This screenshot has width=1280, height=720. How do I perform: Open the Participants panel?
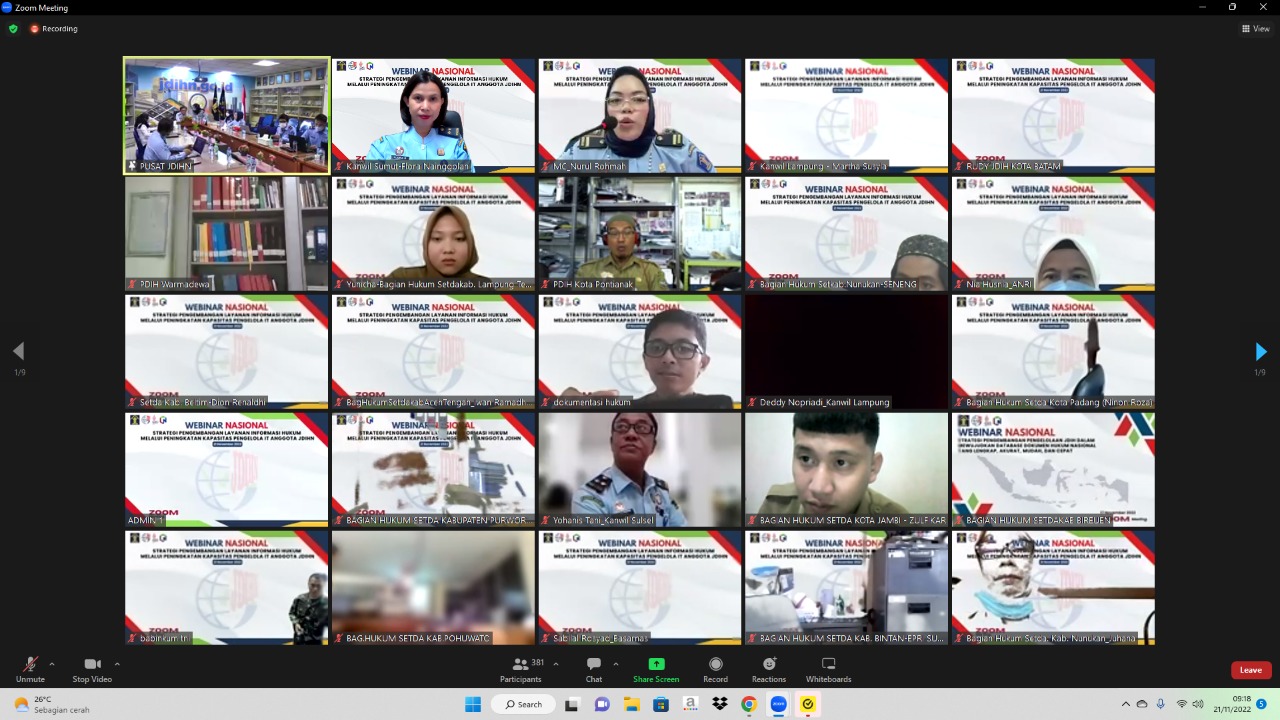pos(521,668)
